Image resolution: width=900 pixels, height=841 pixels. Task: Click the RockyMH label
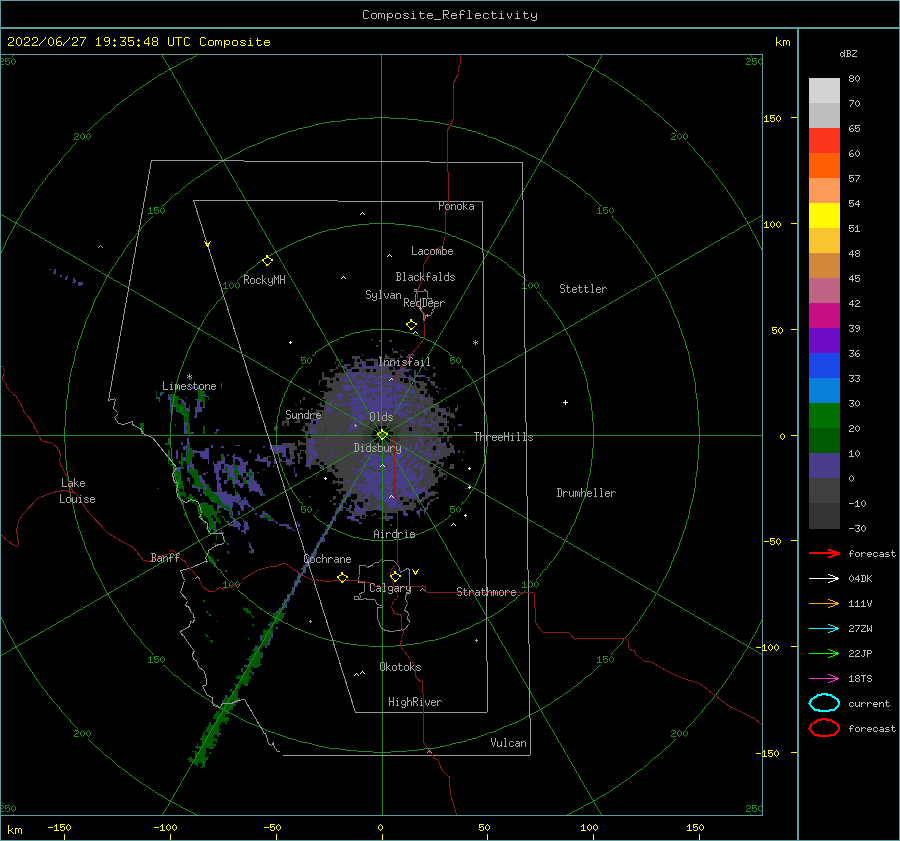pyautogui.click(x=264, y=280)
